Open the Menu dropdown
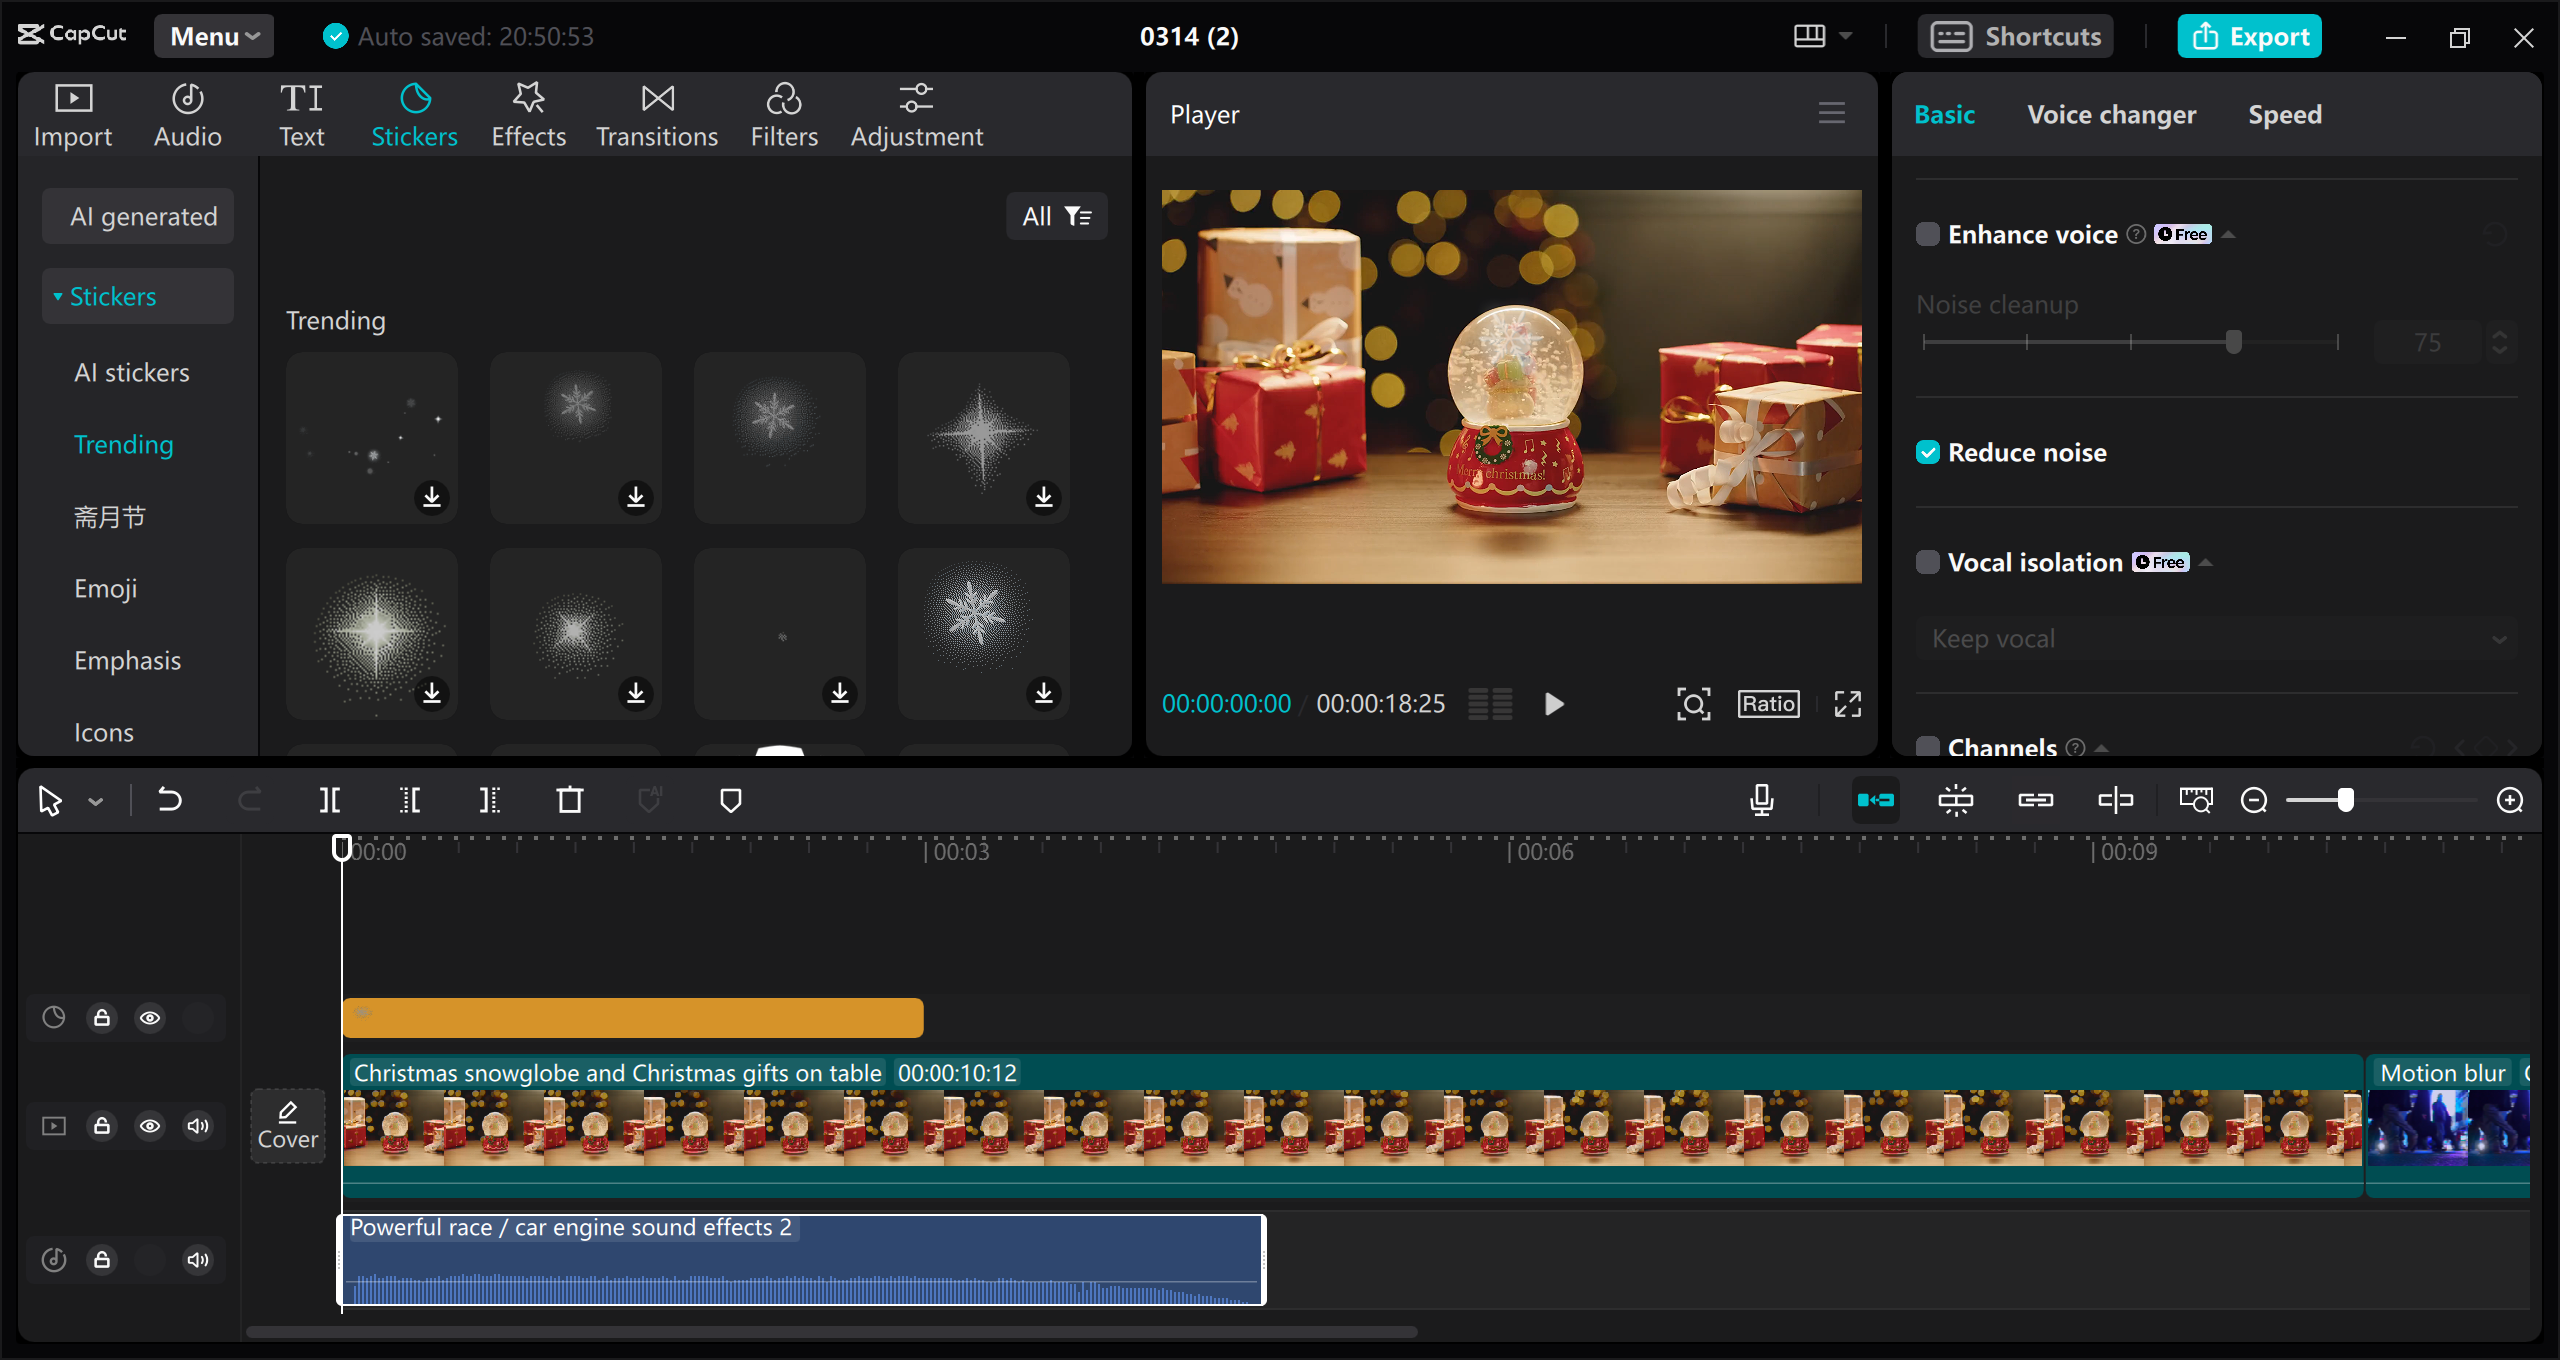This screenshot has width=2560, height=1360. click(x=212, y=35)
